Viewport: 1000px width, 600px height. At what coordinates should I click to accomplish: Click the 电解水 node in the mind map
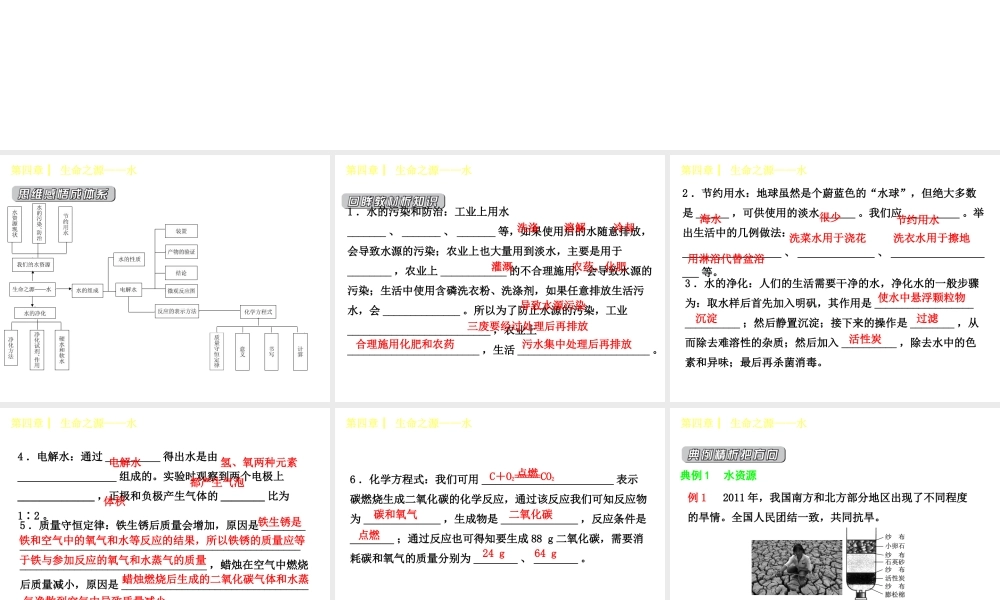click(129, 289)
